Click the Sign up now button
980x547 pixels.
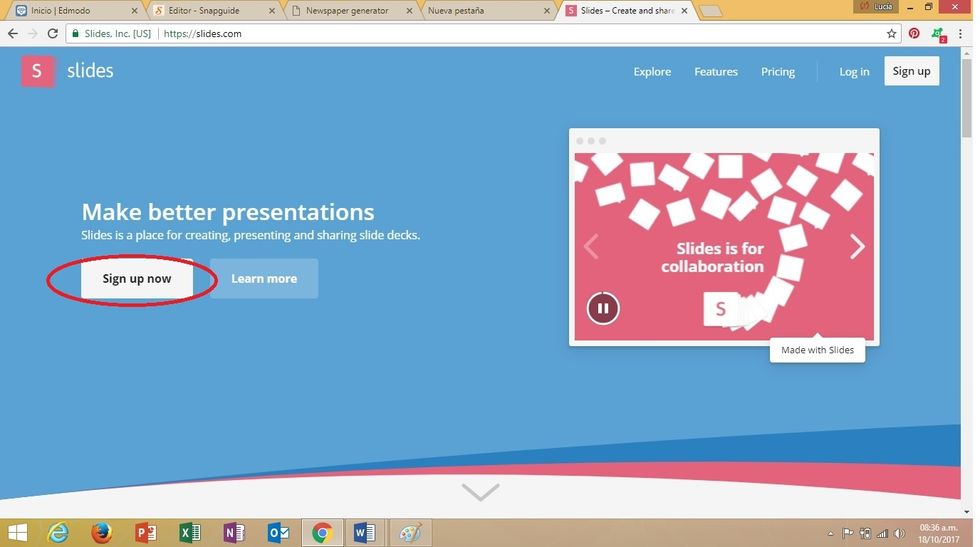[x=137, y=279]
